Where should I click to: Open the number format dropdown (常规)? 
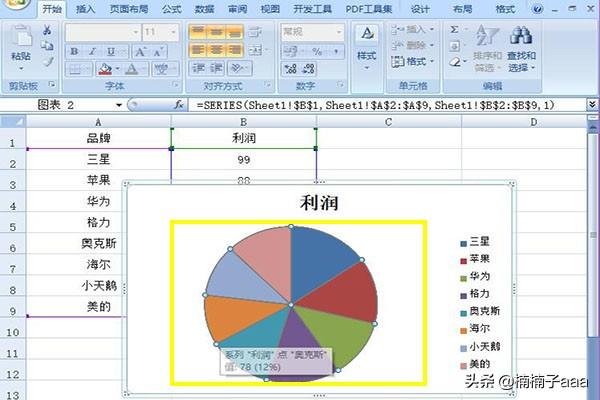339,32
